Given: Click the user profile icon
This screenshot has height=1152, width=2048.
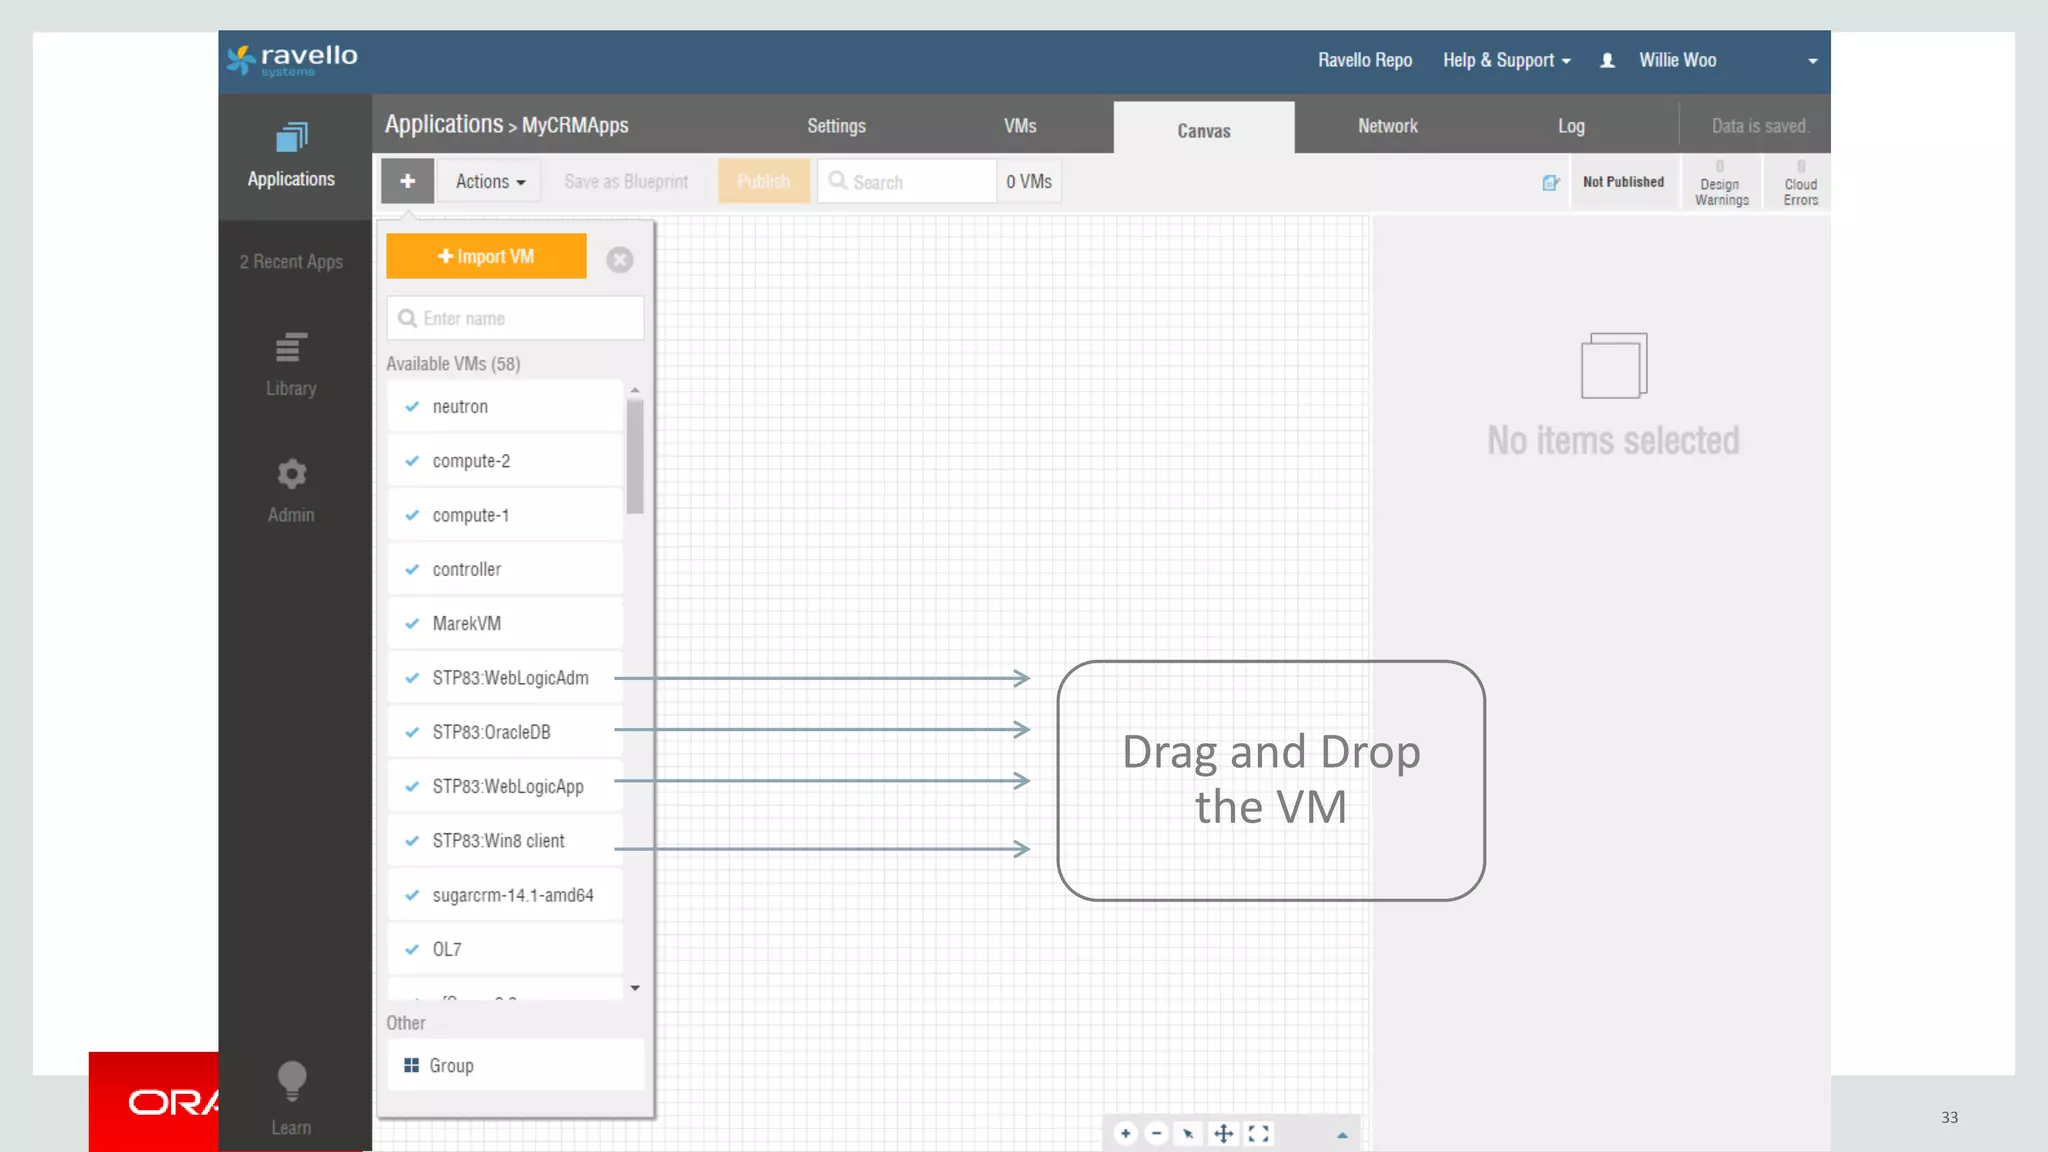Looking at the screenshot, I should pos(1607,61).
